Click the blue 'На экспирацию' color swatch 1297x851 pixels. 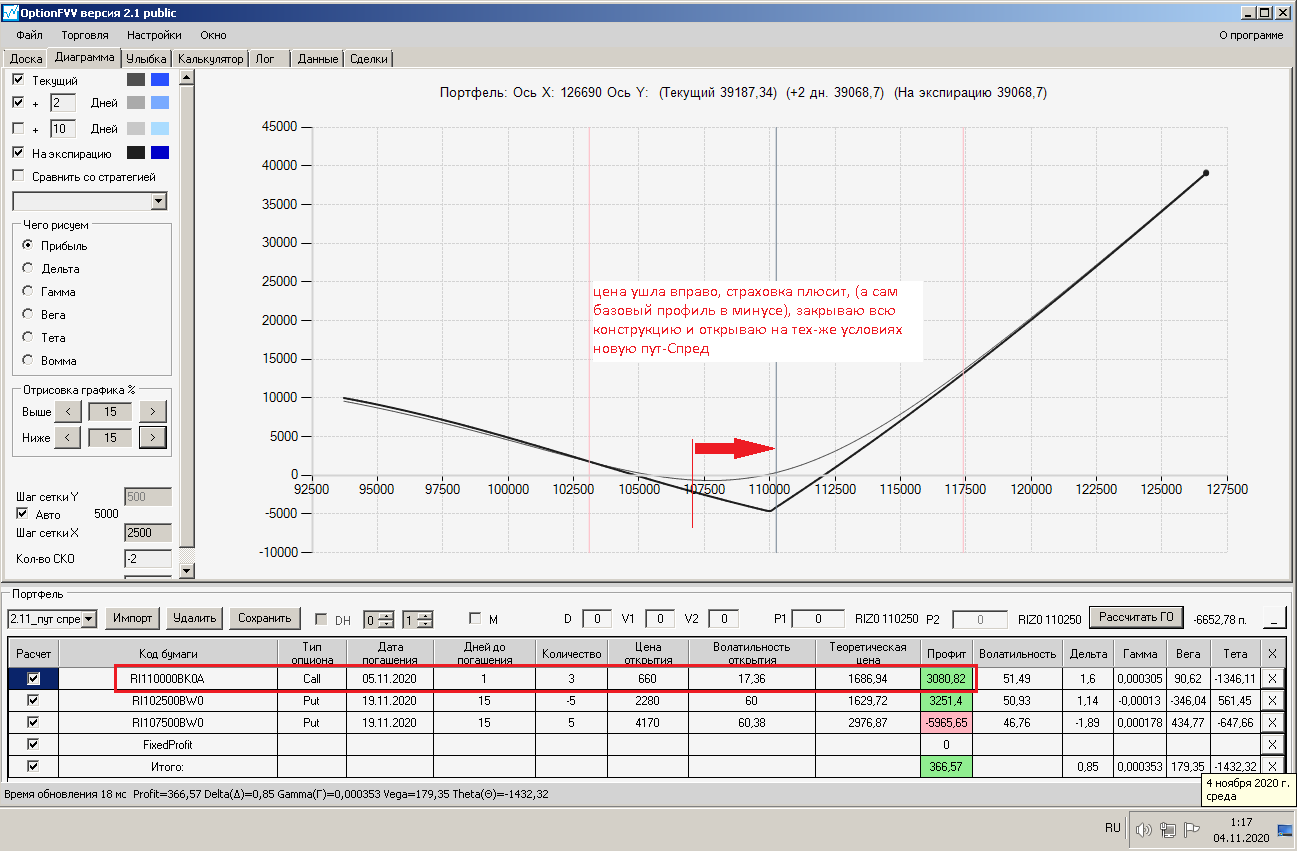pos(160,153)
